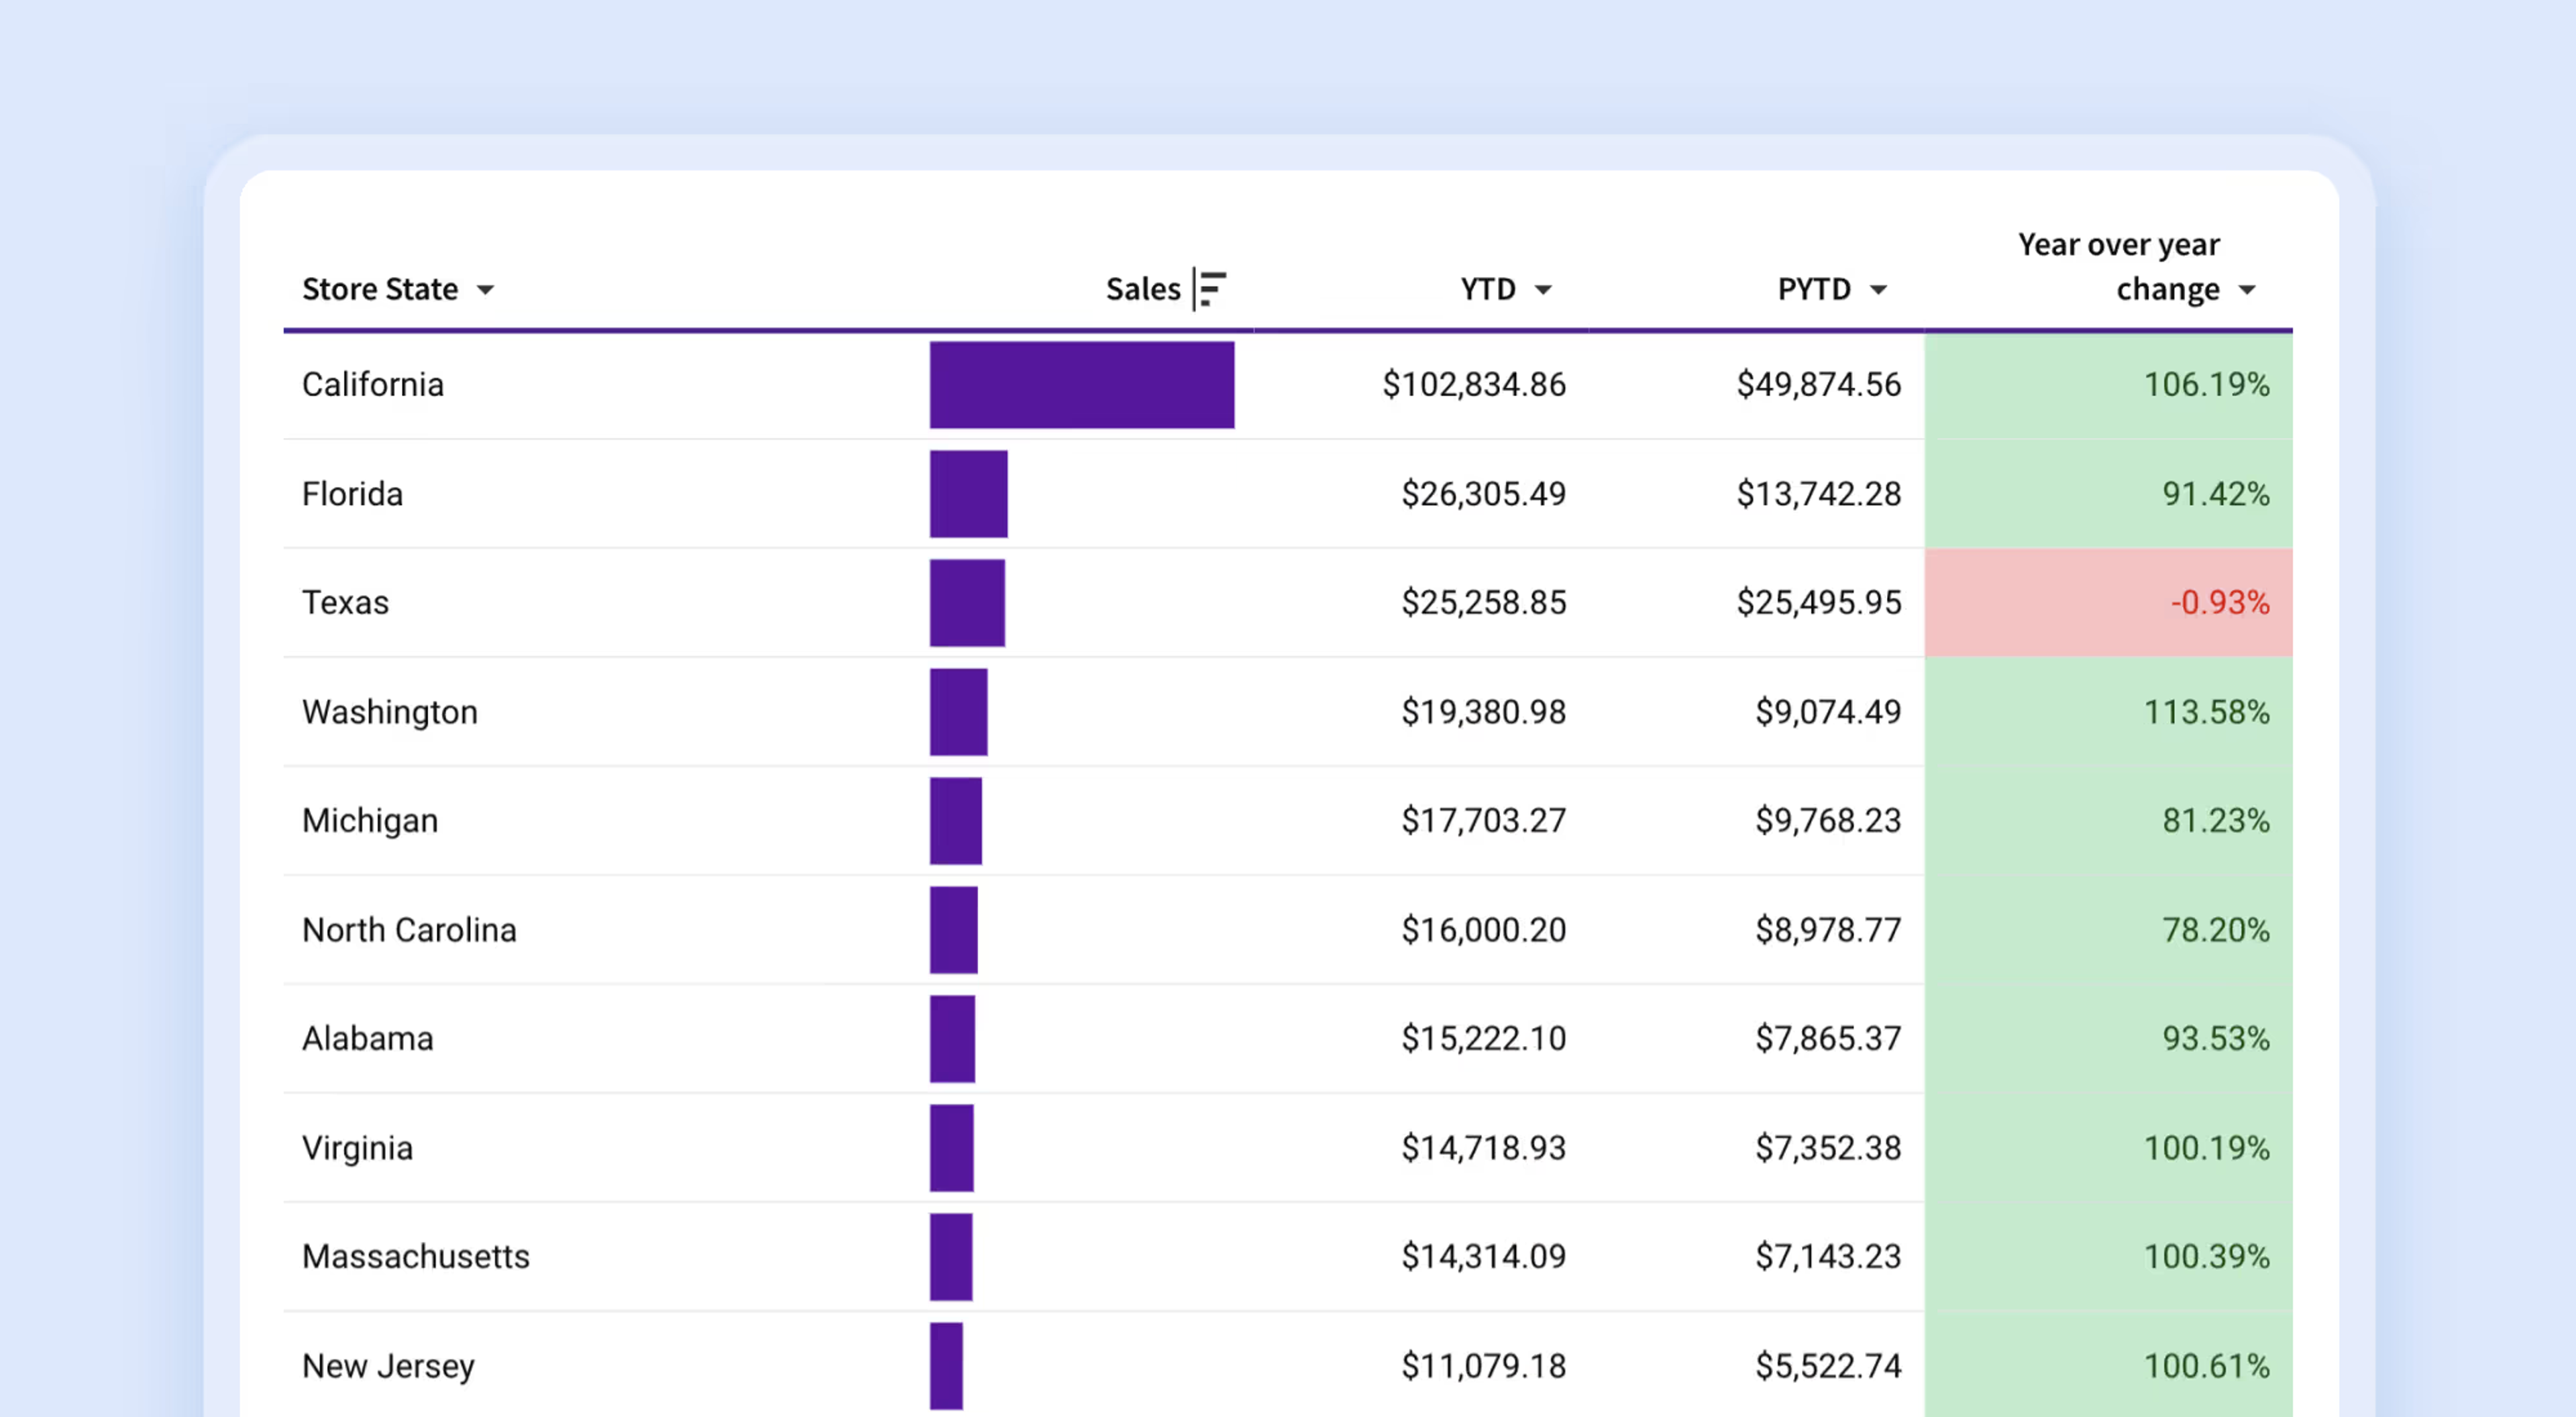Click the Massachusetts row label
Screen dimensions: 2576x1417
(x=416, y=1257)
